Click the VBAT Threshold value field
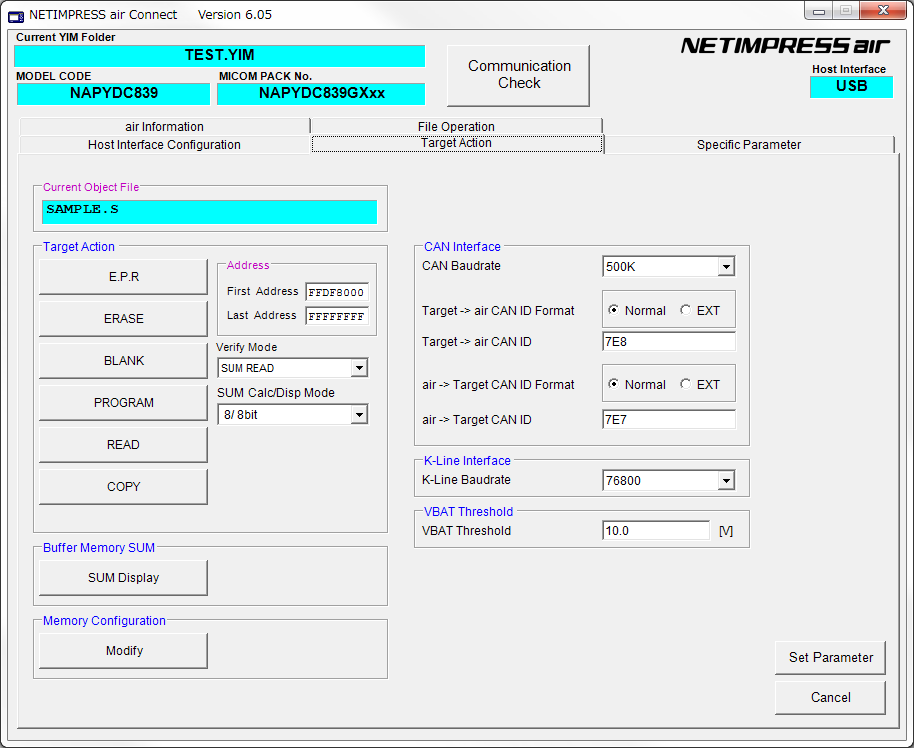Viewport: 914px width, 748px height. click(656, 531)
